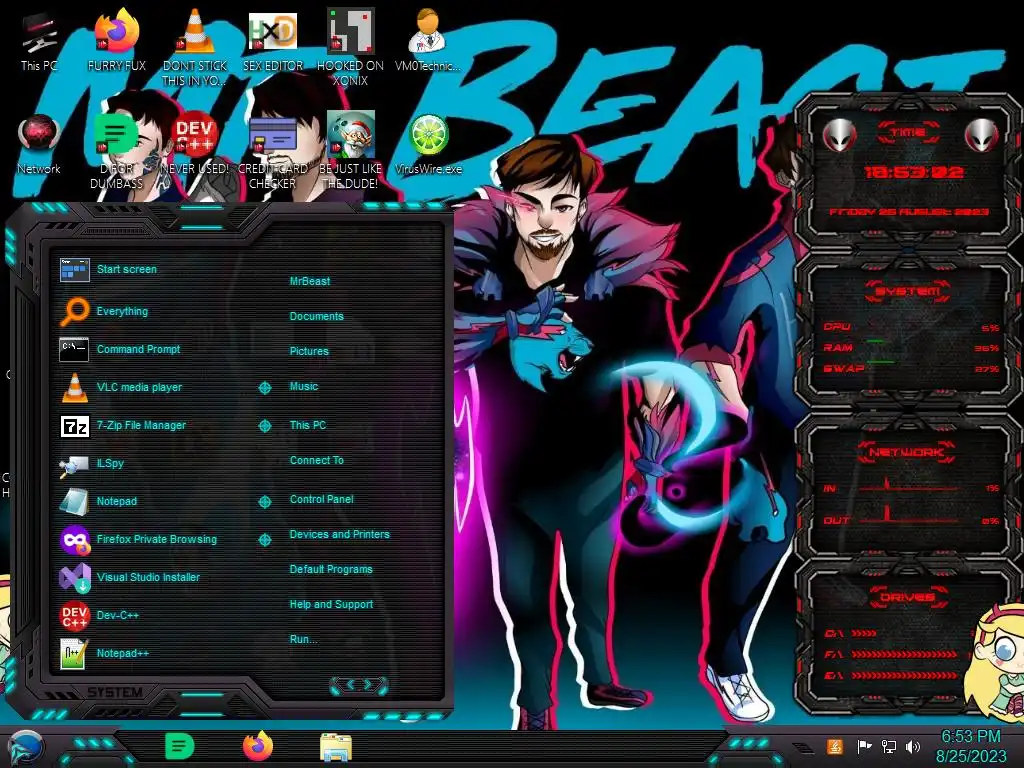Click the F:\ drive entry in DRIVES widget

pos(891,654)
